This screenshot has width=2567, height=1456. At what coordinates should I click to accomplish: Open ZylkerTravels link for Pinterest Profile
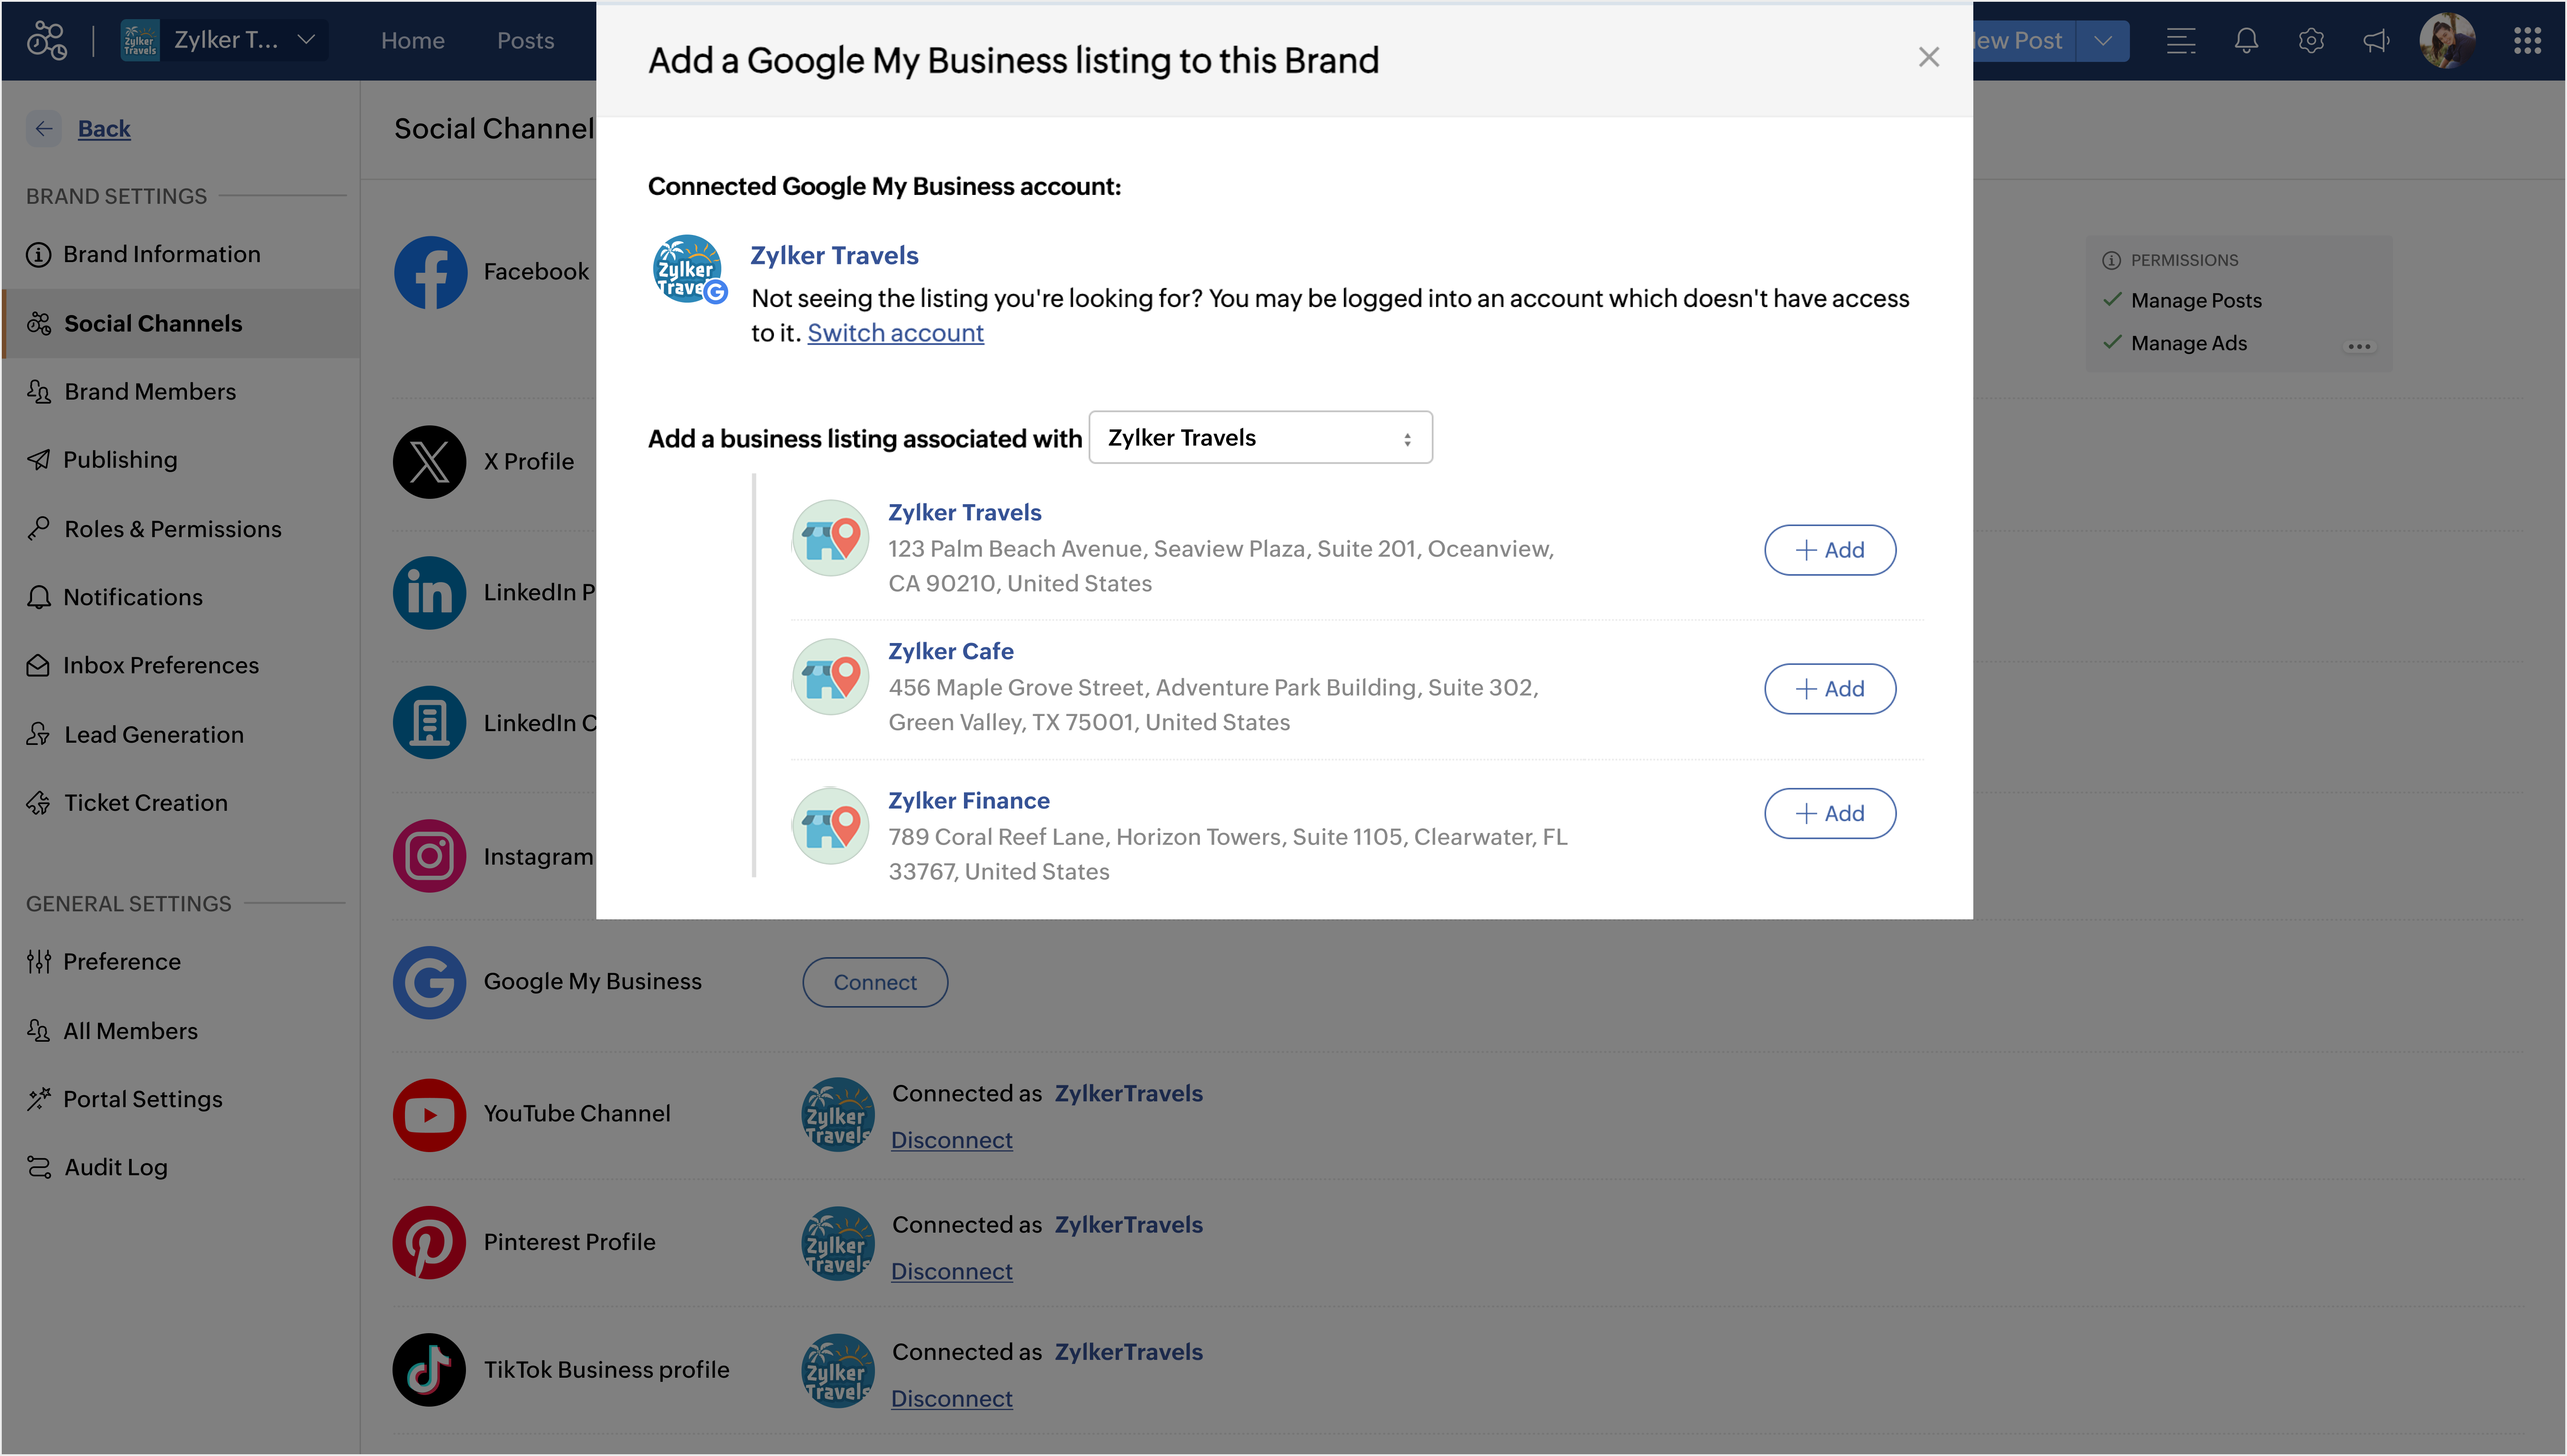(1128, 1224)
